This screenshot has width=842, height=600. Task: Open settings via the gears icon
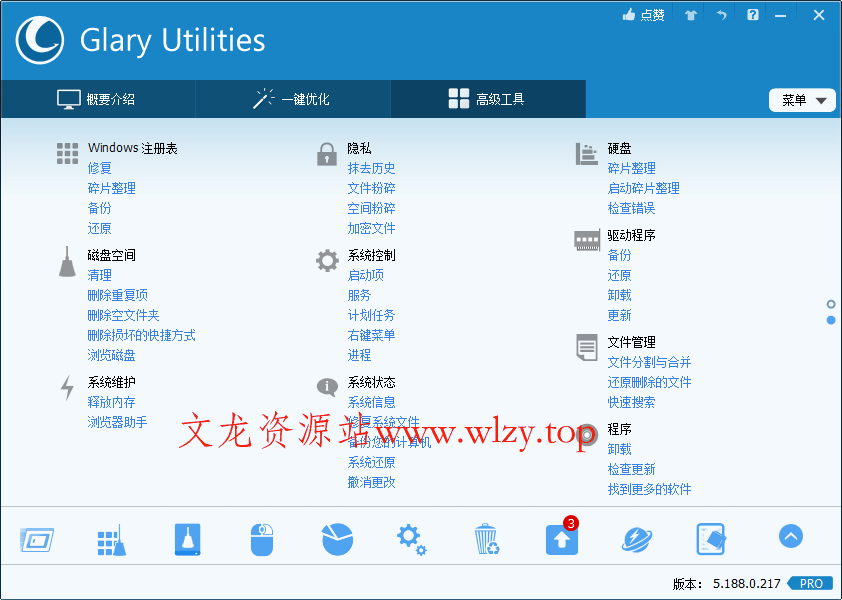[x=411, y=537]
